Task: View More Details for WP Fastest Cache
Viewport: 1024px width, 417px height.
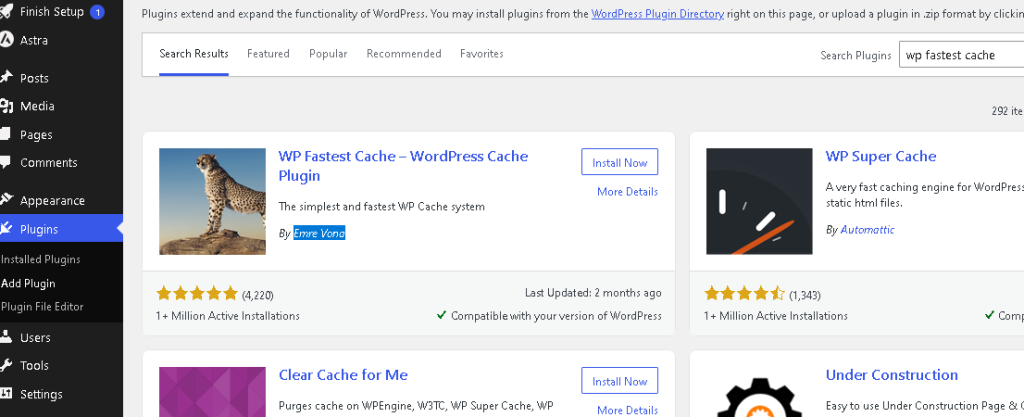Action: pyautogui.click(x=627, y=191)
